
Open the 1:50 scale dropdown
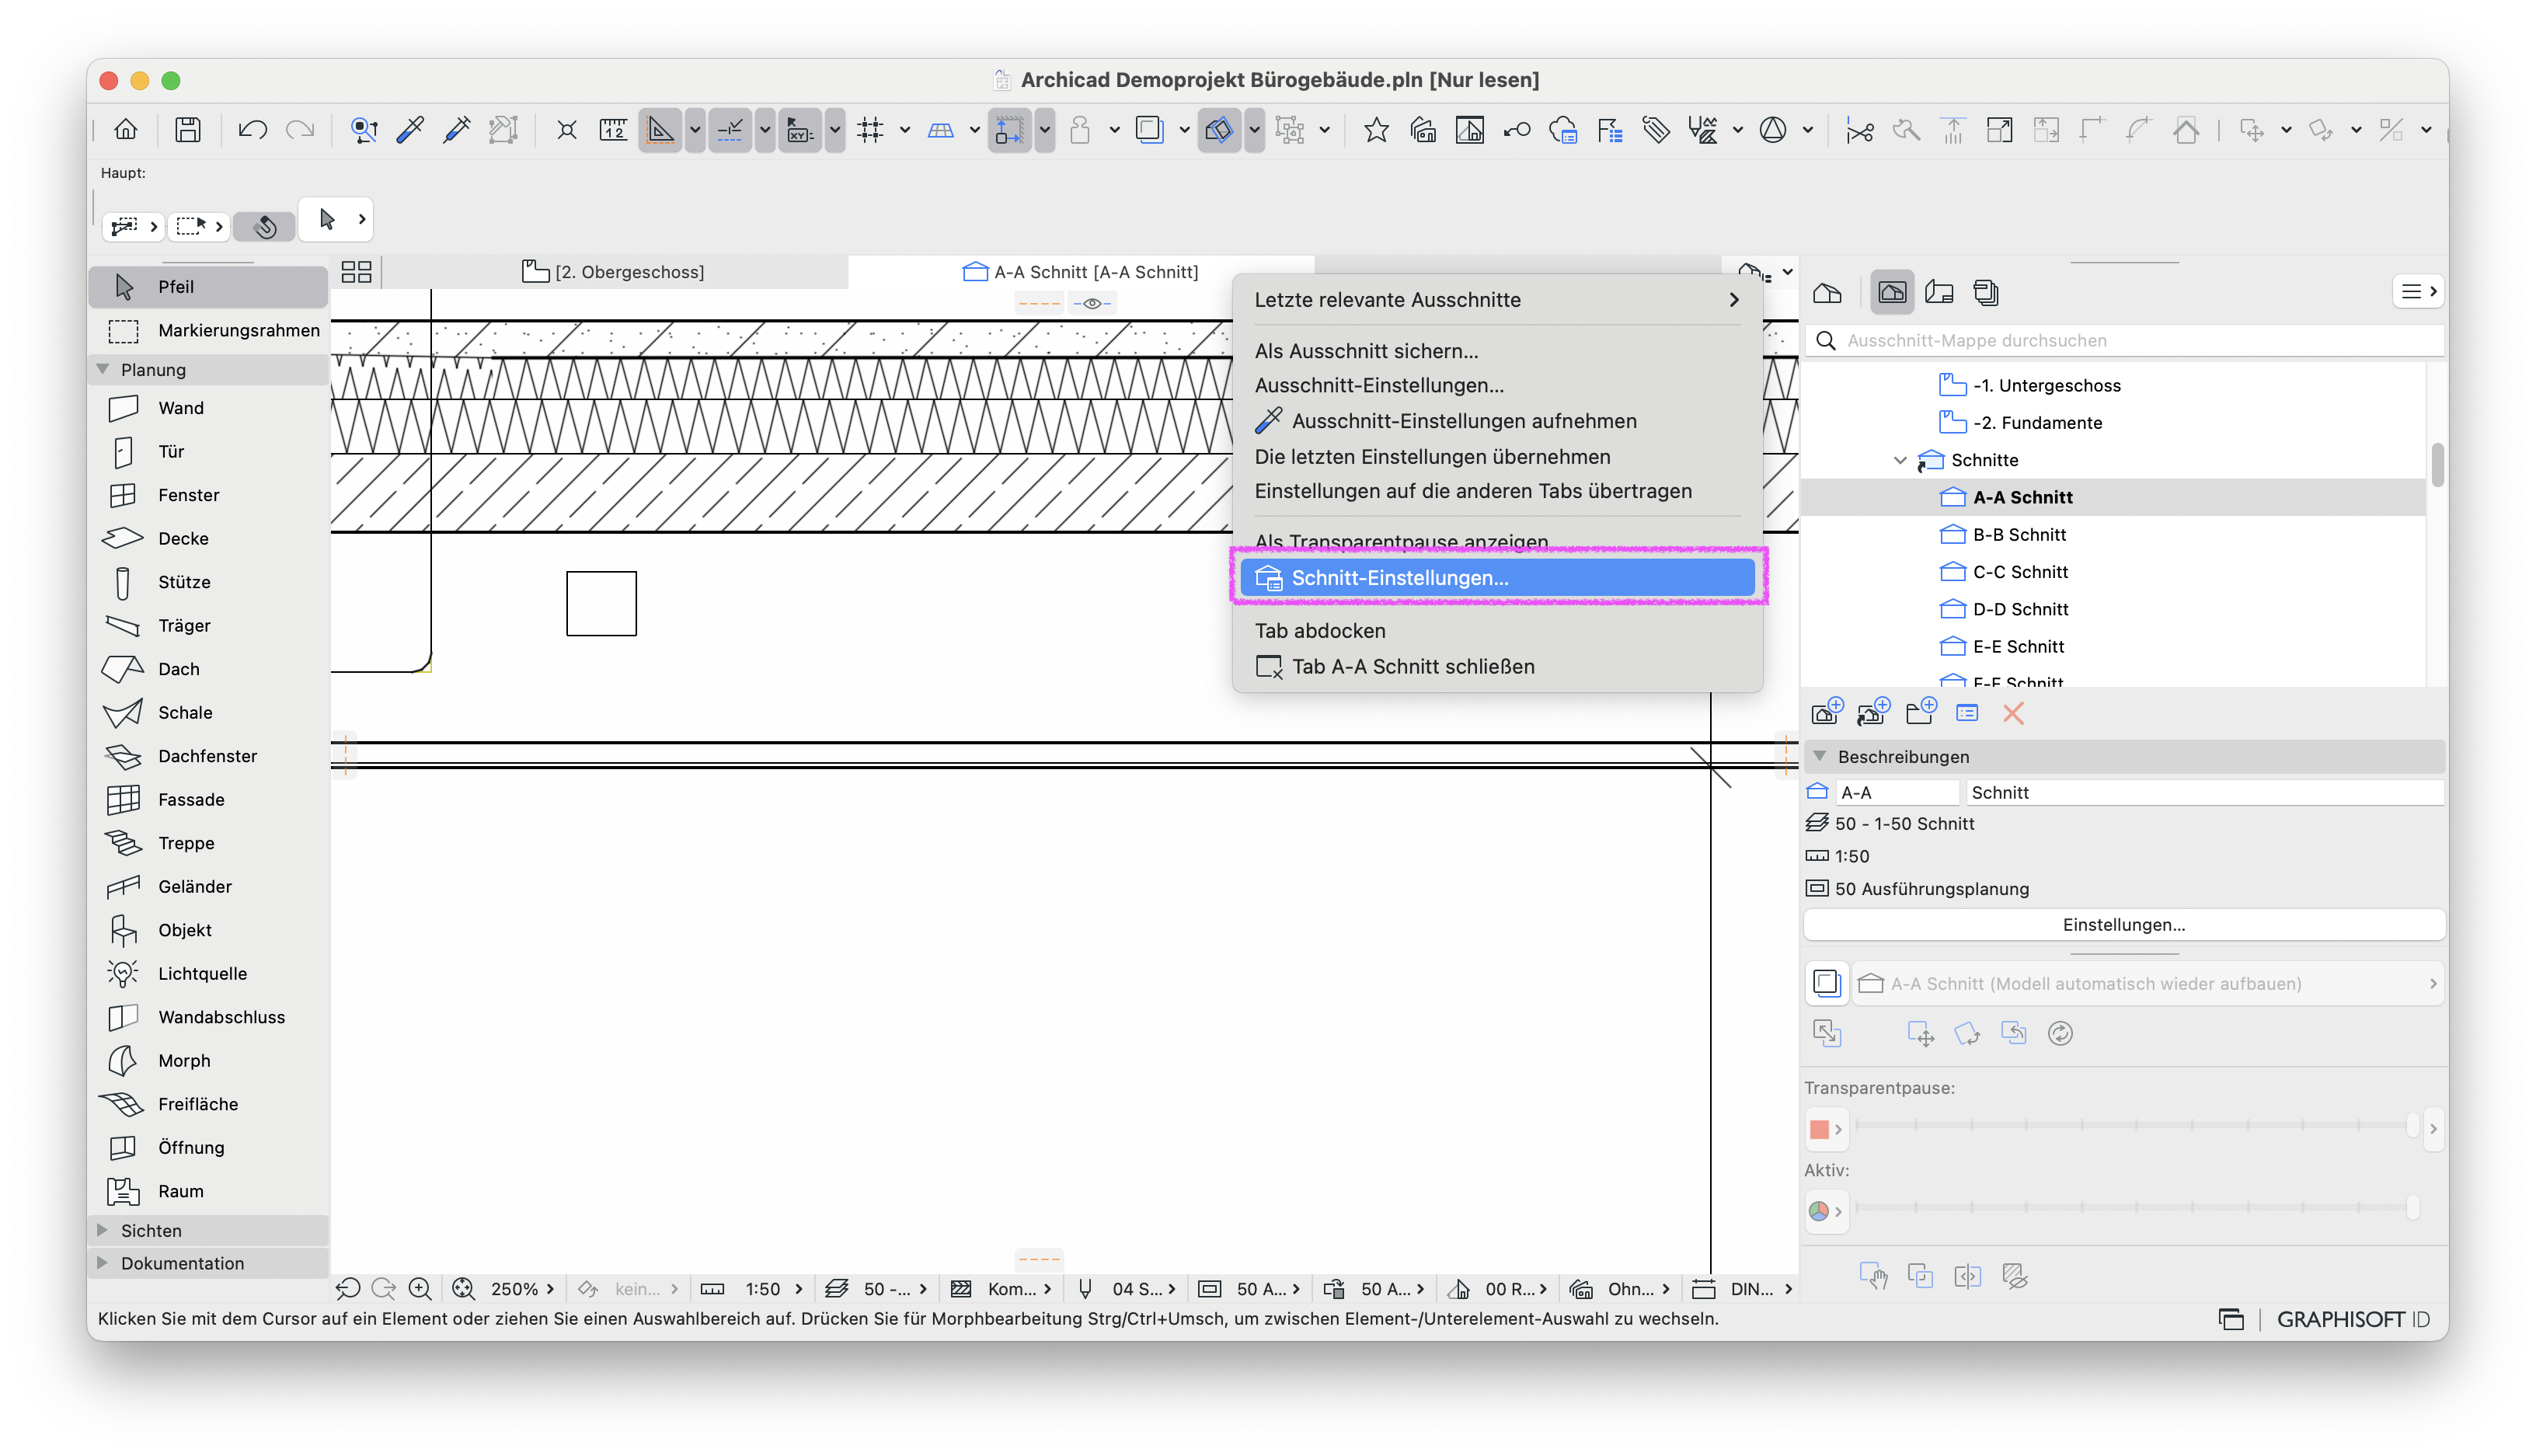tap(772, 1289)
